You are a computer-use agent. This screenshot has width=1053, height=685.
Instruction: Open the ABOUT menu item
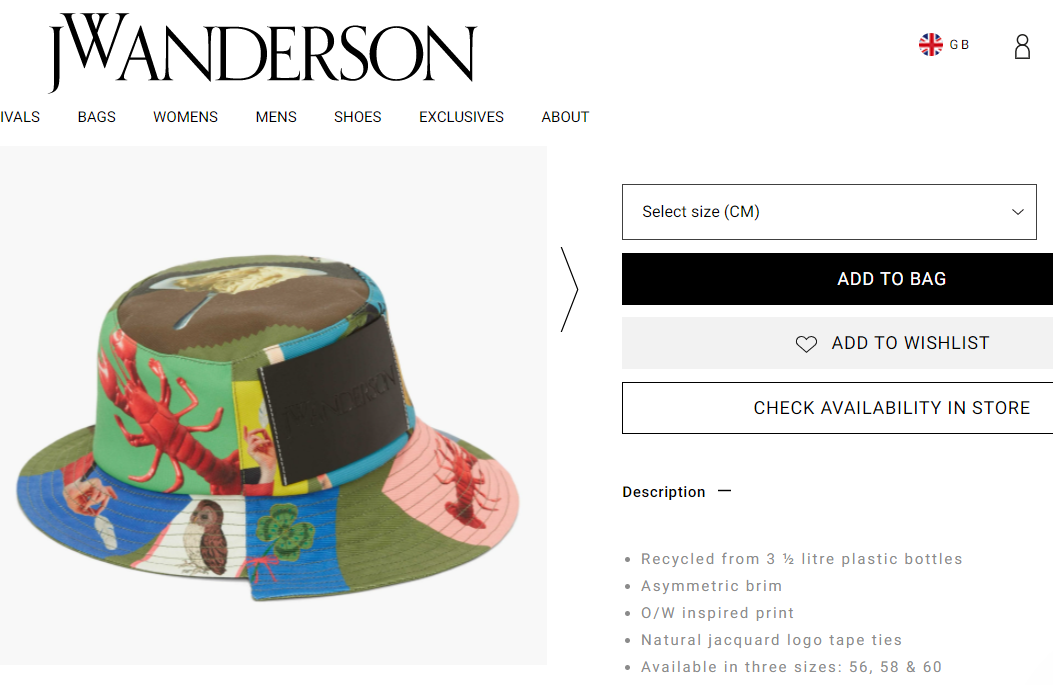click(x=565, y=117)
